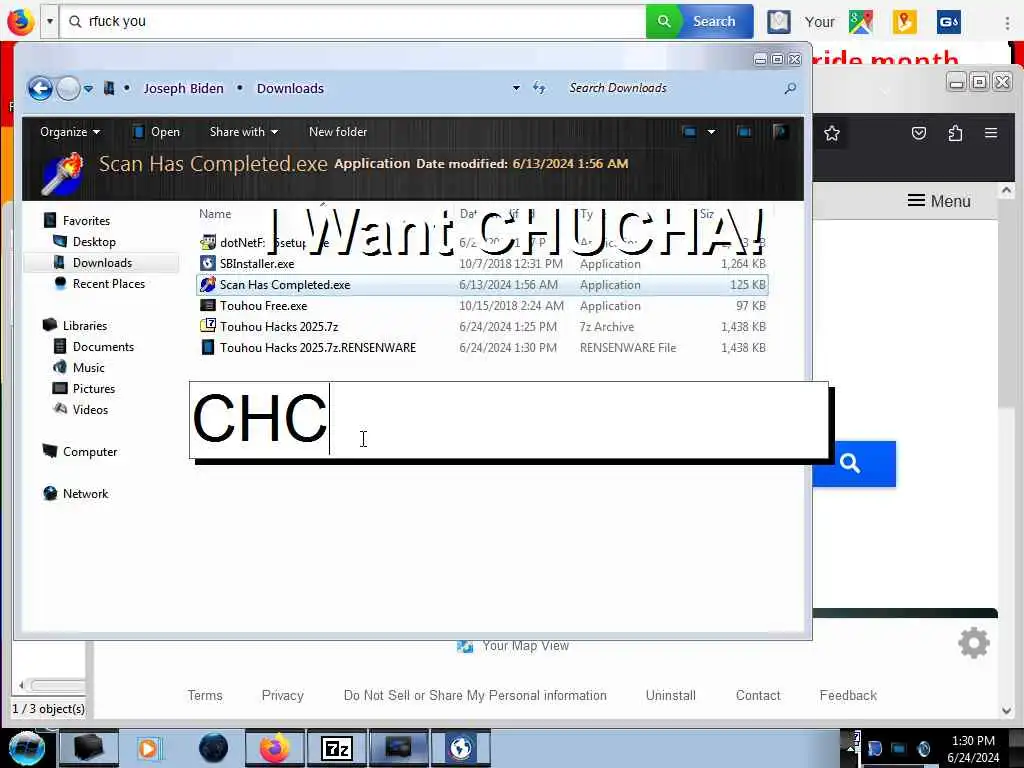Open the Organize menu
This screenshot has height=768, width=1024.
point(70,132)
